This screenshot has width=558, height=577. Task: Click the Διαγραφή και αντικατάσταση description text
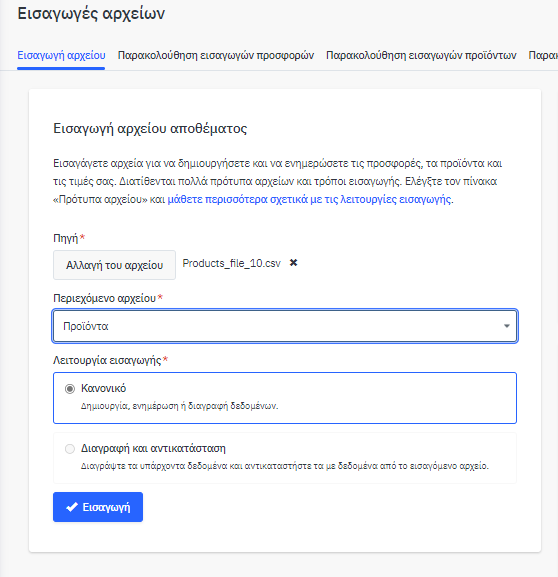pos(285,466)
